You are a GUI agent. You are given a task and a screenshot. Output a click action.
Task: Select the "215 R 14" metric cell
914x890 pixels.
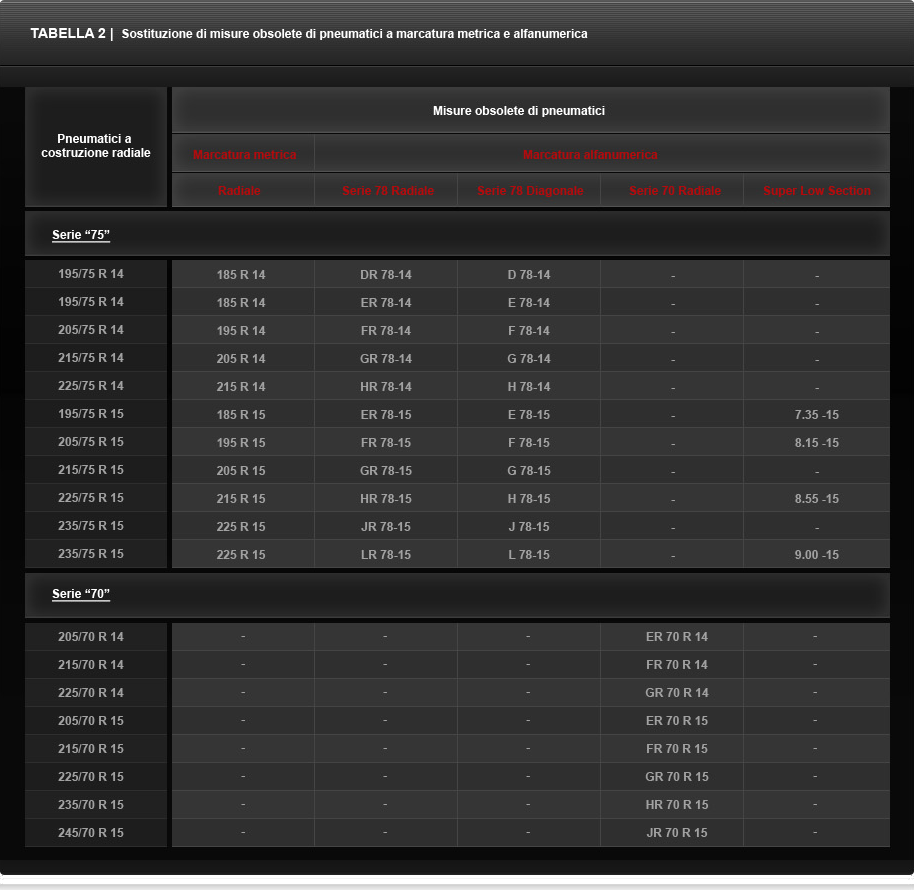(241, 386)
